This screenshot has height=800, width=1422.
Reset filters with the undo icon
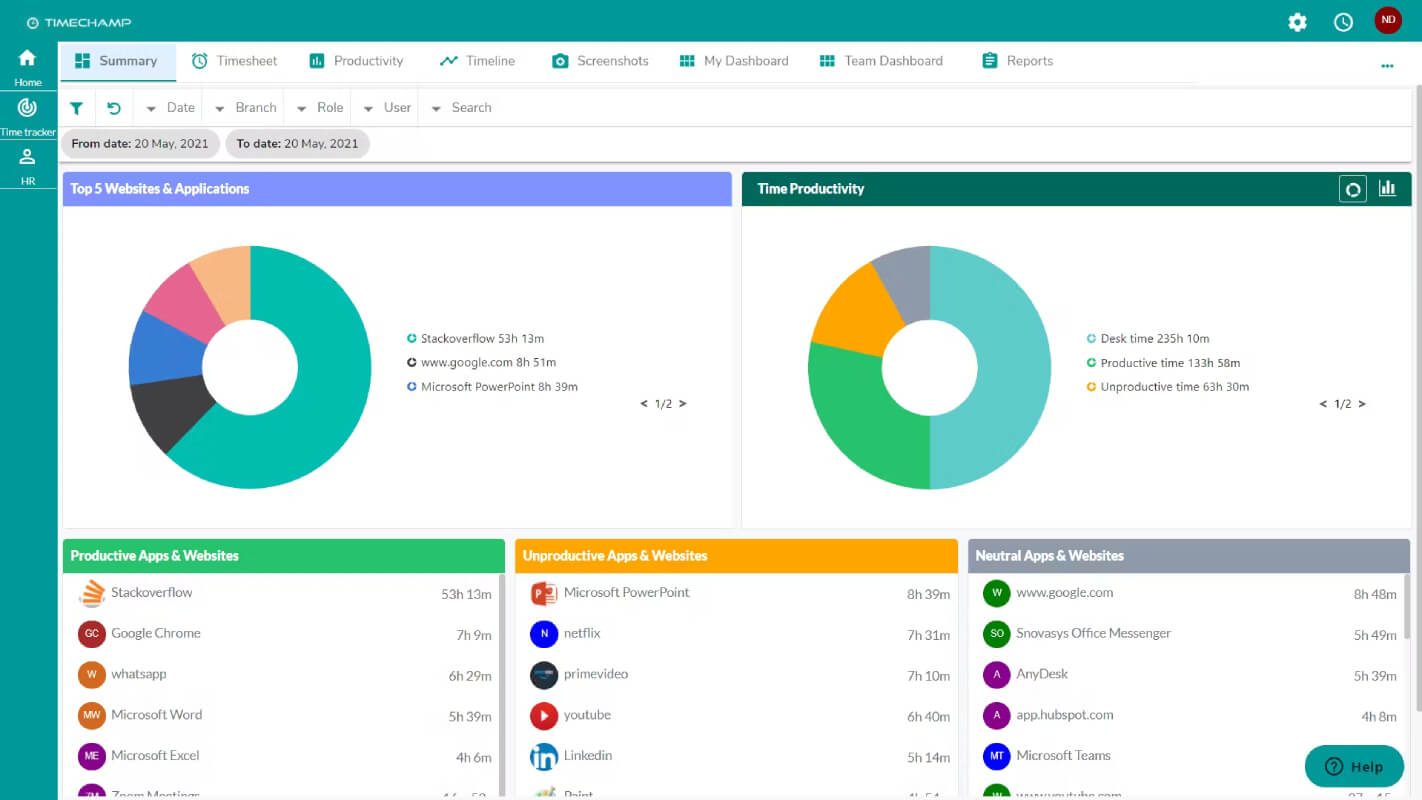[114, 108]
